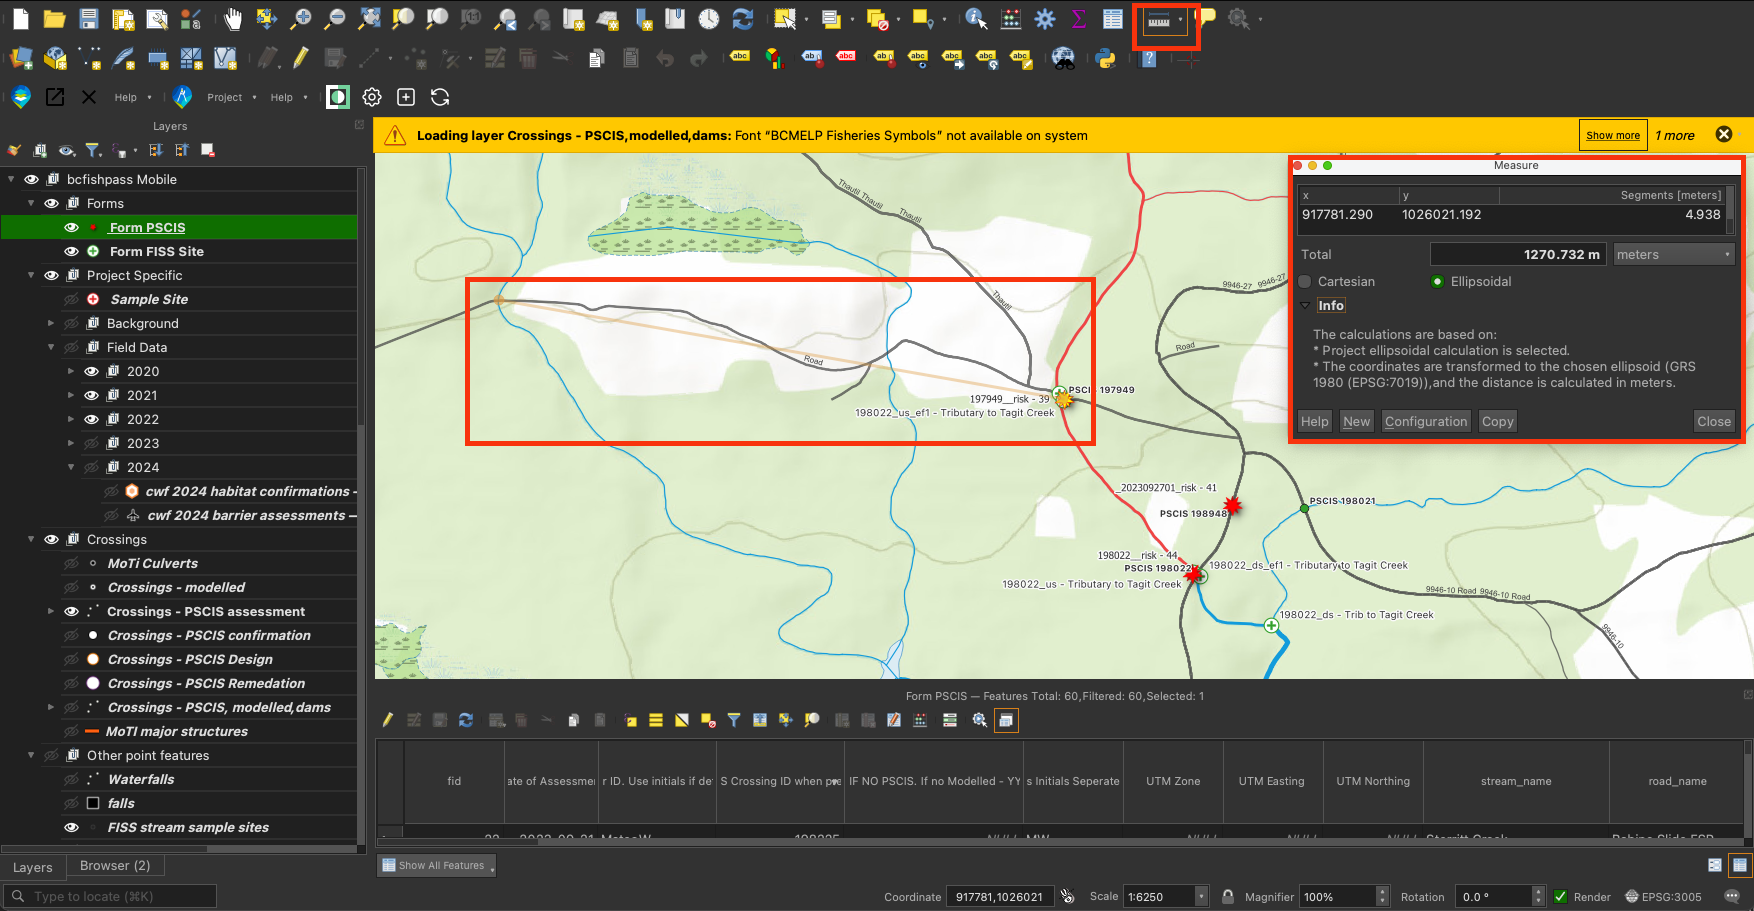Viewport: 1754px width, 911px height.
Task: Open the attribute table toolbar icon
Action: click(x=1113, y=19)
